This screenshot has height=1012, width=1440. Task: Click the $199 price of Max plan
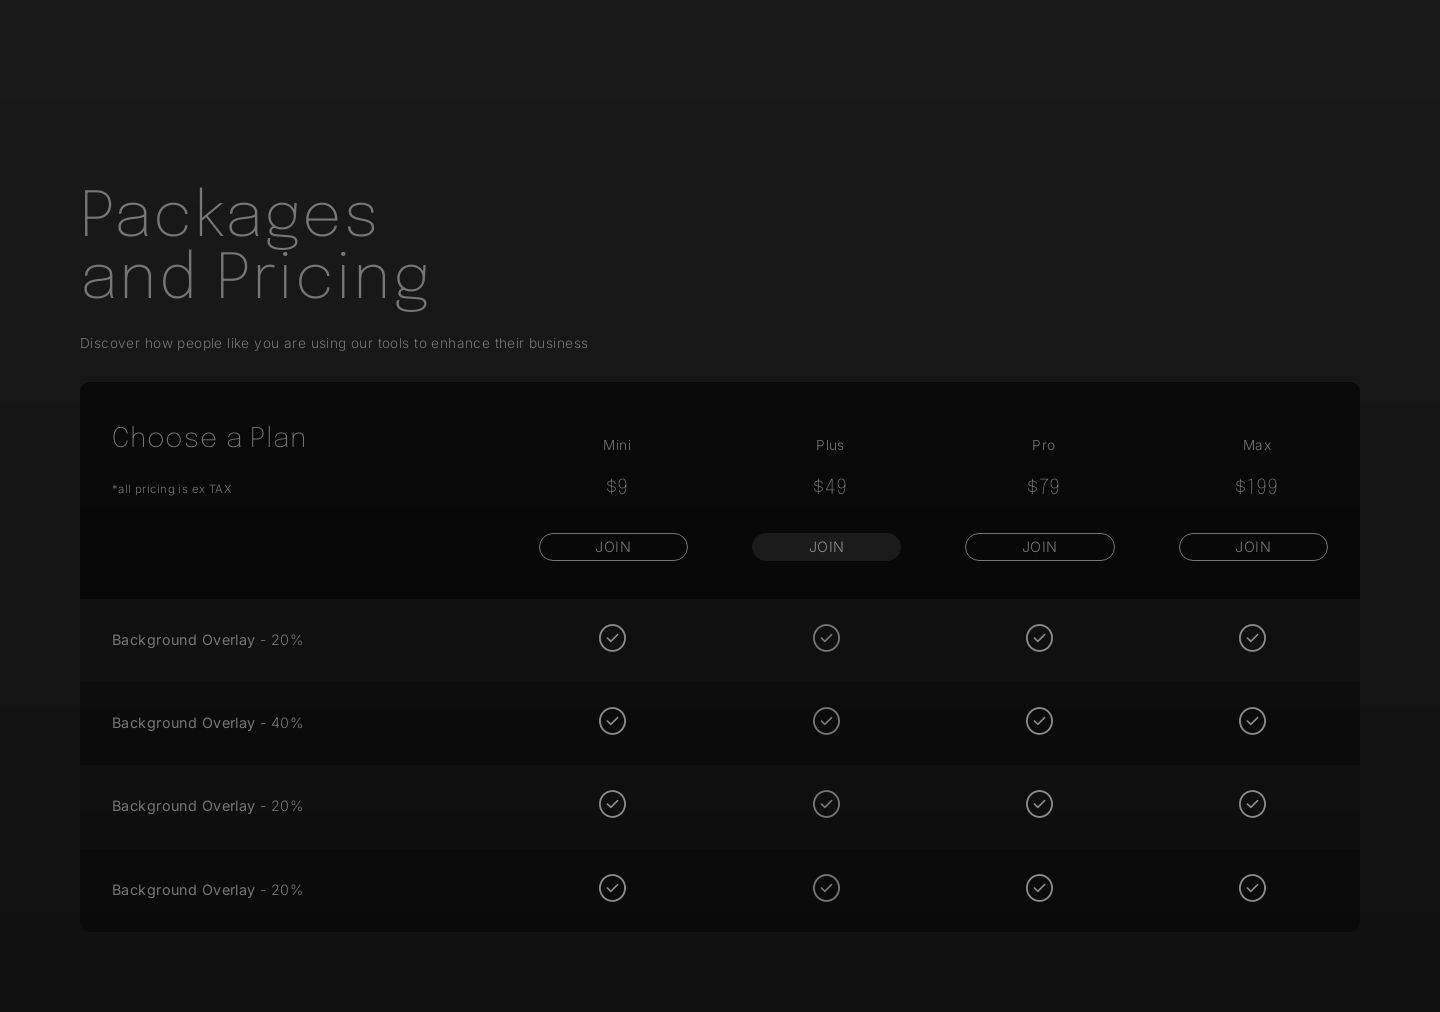pyautogui.click(x=1256, y=487)
